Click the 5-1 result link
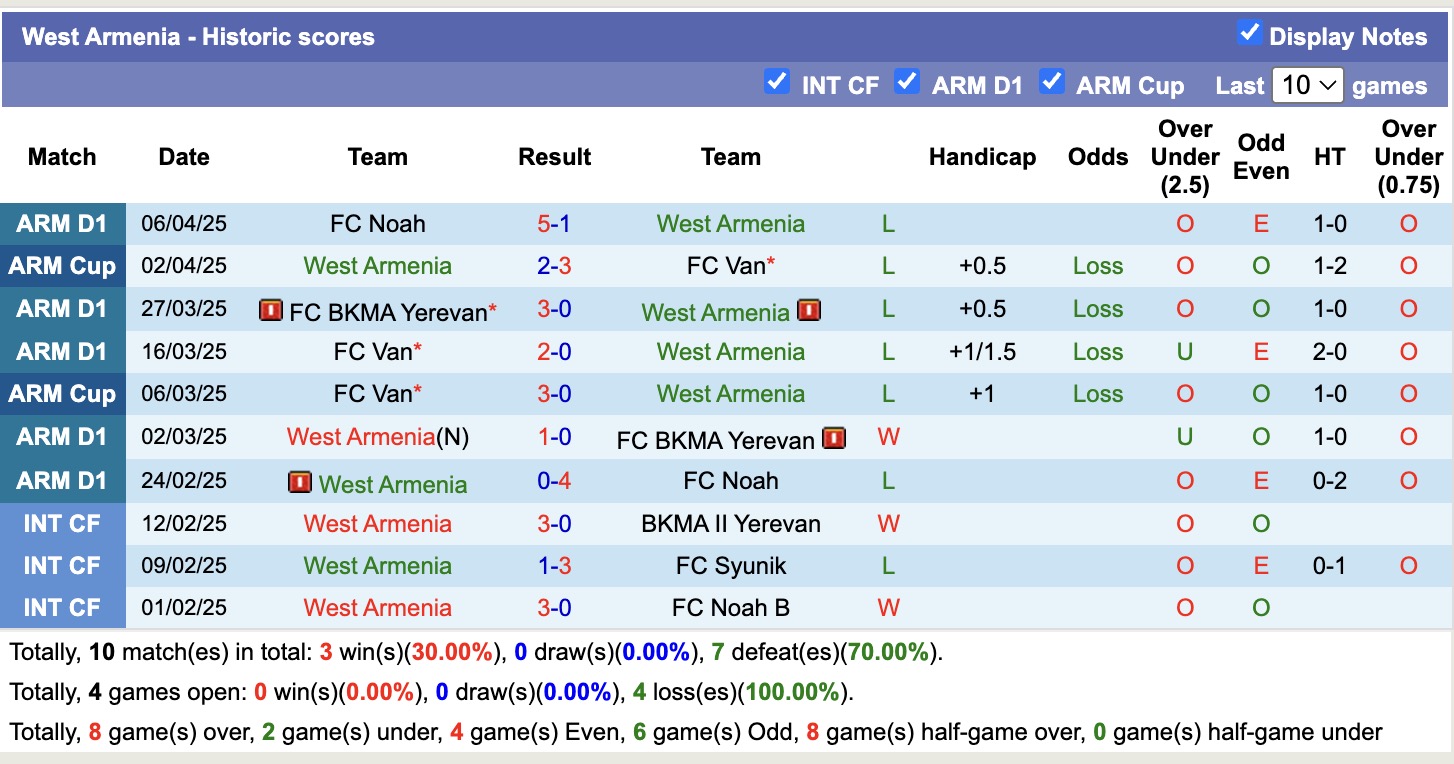Screen dimensions: 1454x764 click(x=555, y=223)
